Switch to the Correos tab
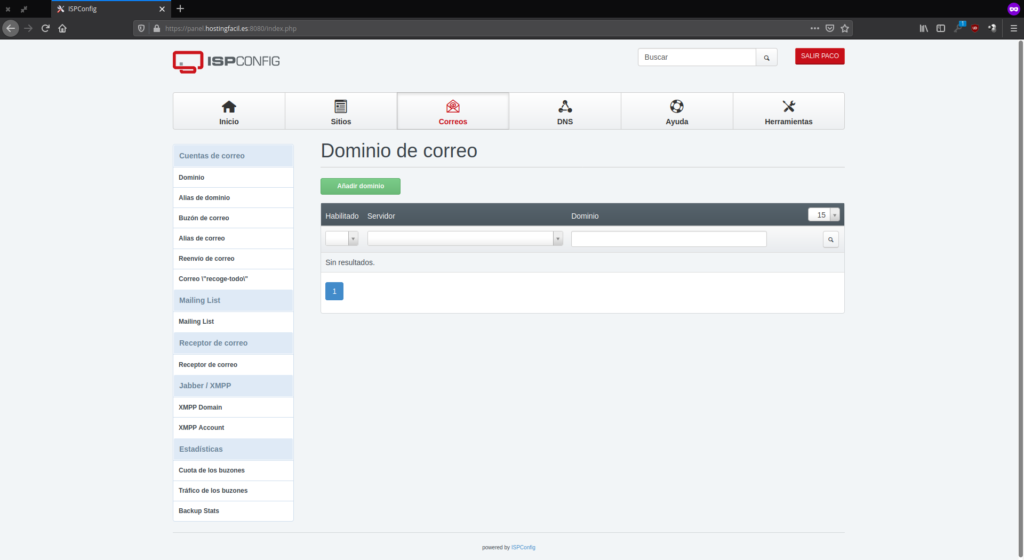Viewport: 1024px width, 560px height. point(453,111)
